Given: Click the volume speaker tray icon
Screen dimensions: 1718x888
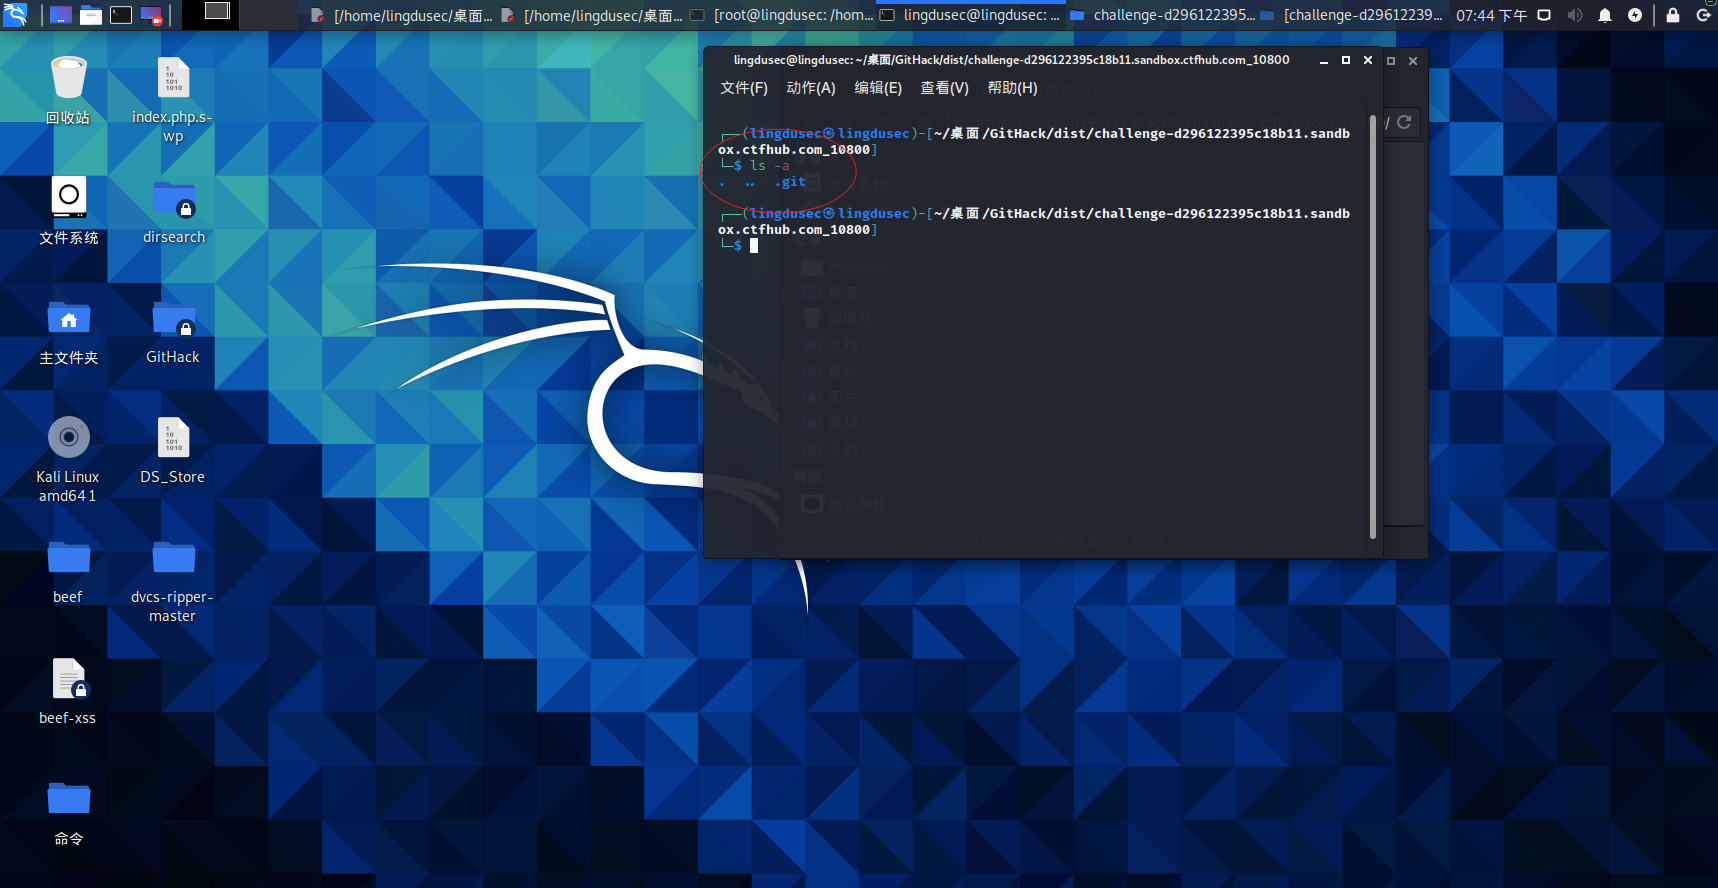Looking at the screenshot, I should click(1574, 15).
